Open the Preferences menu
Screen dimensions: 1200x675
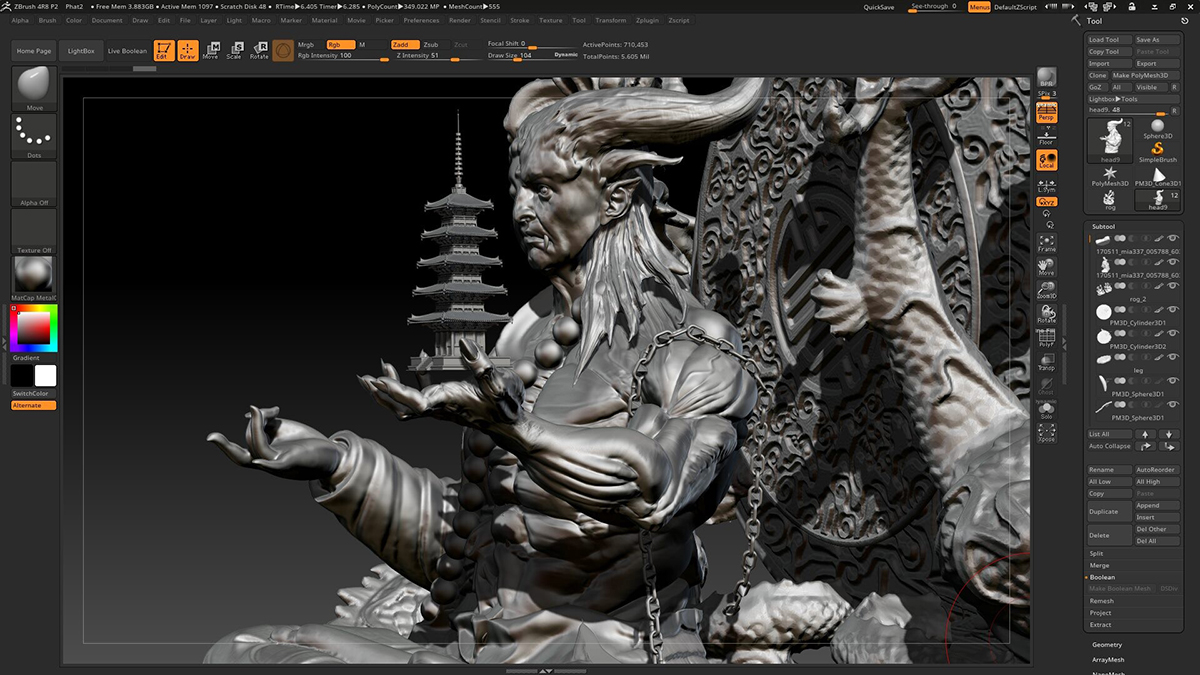coord(421,20)
